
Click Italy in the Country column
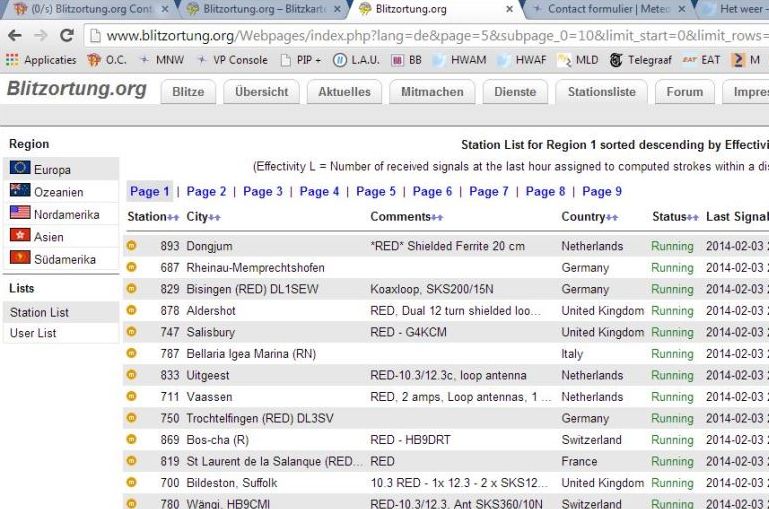tap(572, 354)
